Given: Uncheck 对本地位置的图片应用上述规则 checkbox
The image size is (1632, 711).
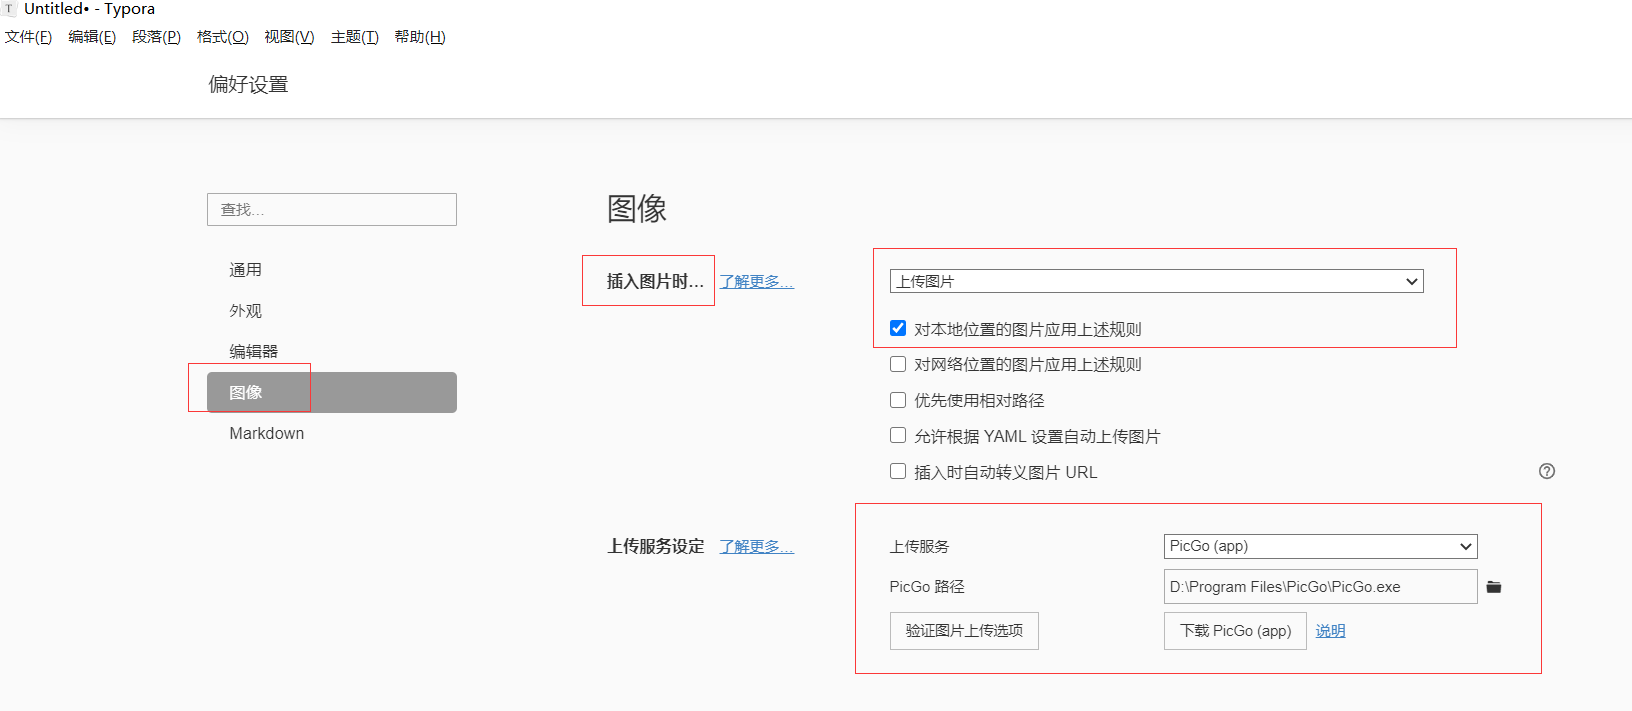Looking at the screenshot, I should coord(898,328).
